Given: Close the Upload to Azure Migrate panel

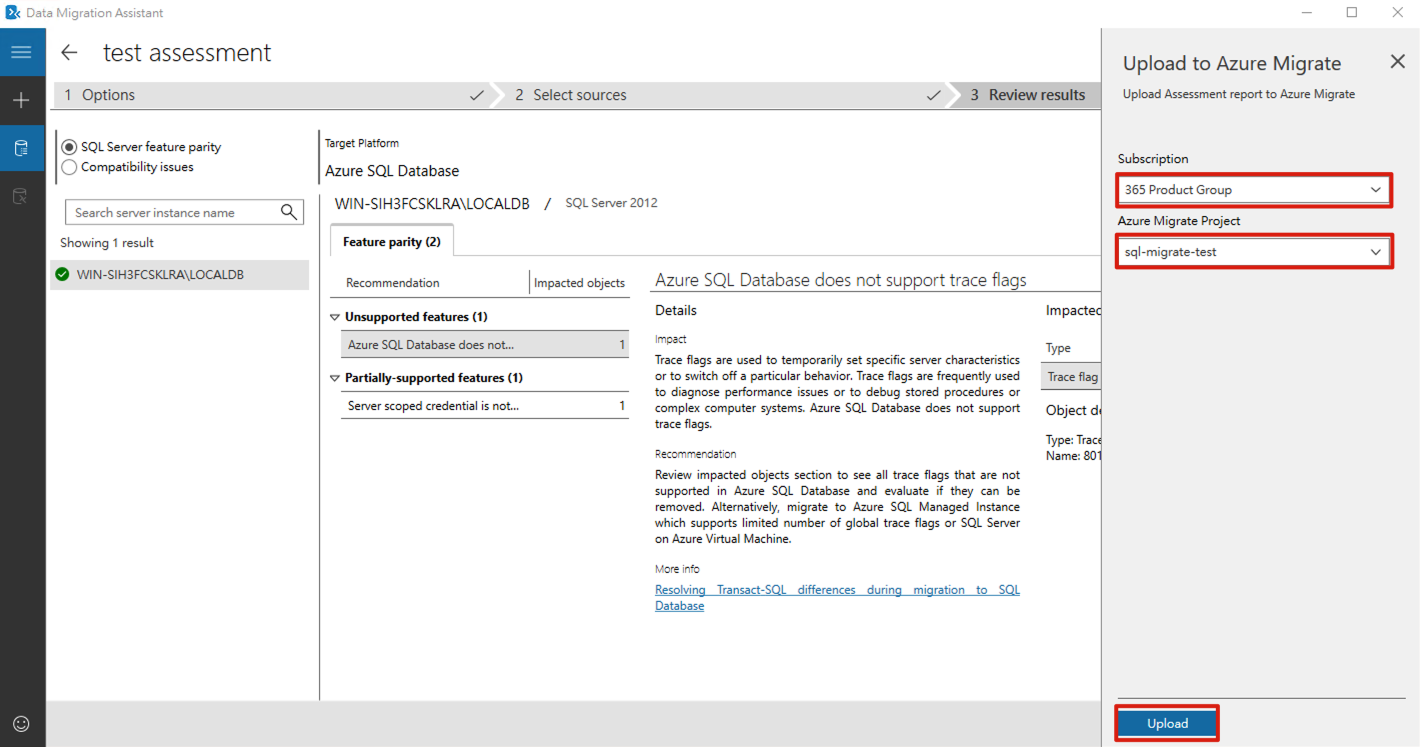Looking at the screenshot, I should (1397, 62).
